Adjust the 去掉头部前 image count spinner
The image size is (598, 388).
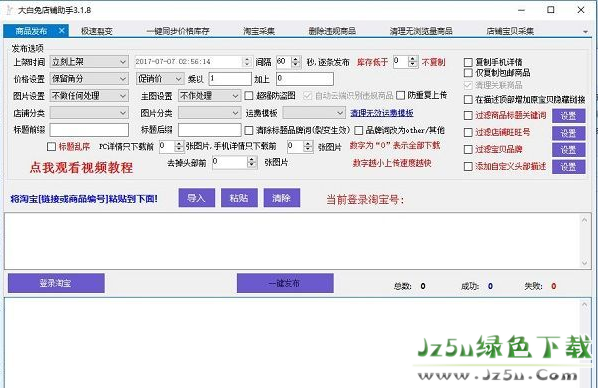click(252, 163)
